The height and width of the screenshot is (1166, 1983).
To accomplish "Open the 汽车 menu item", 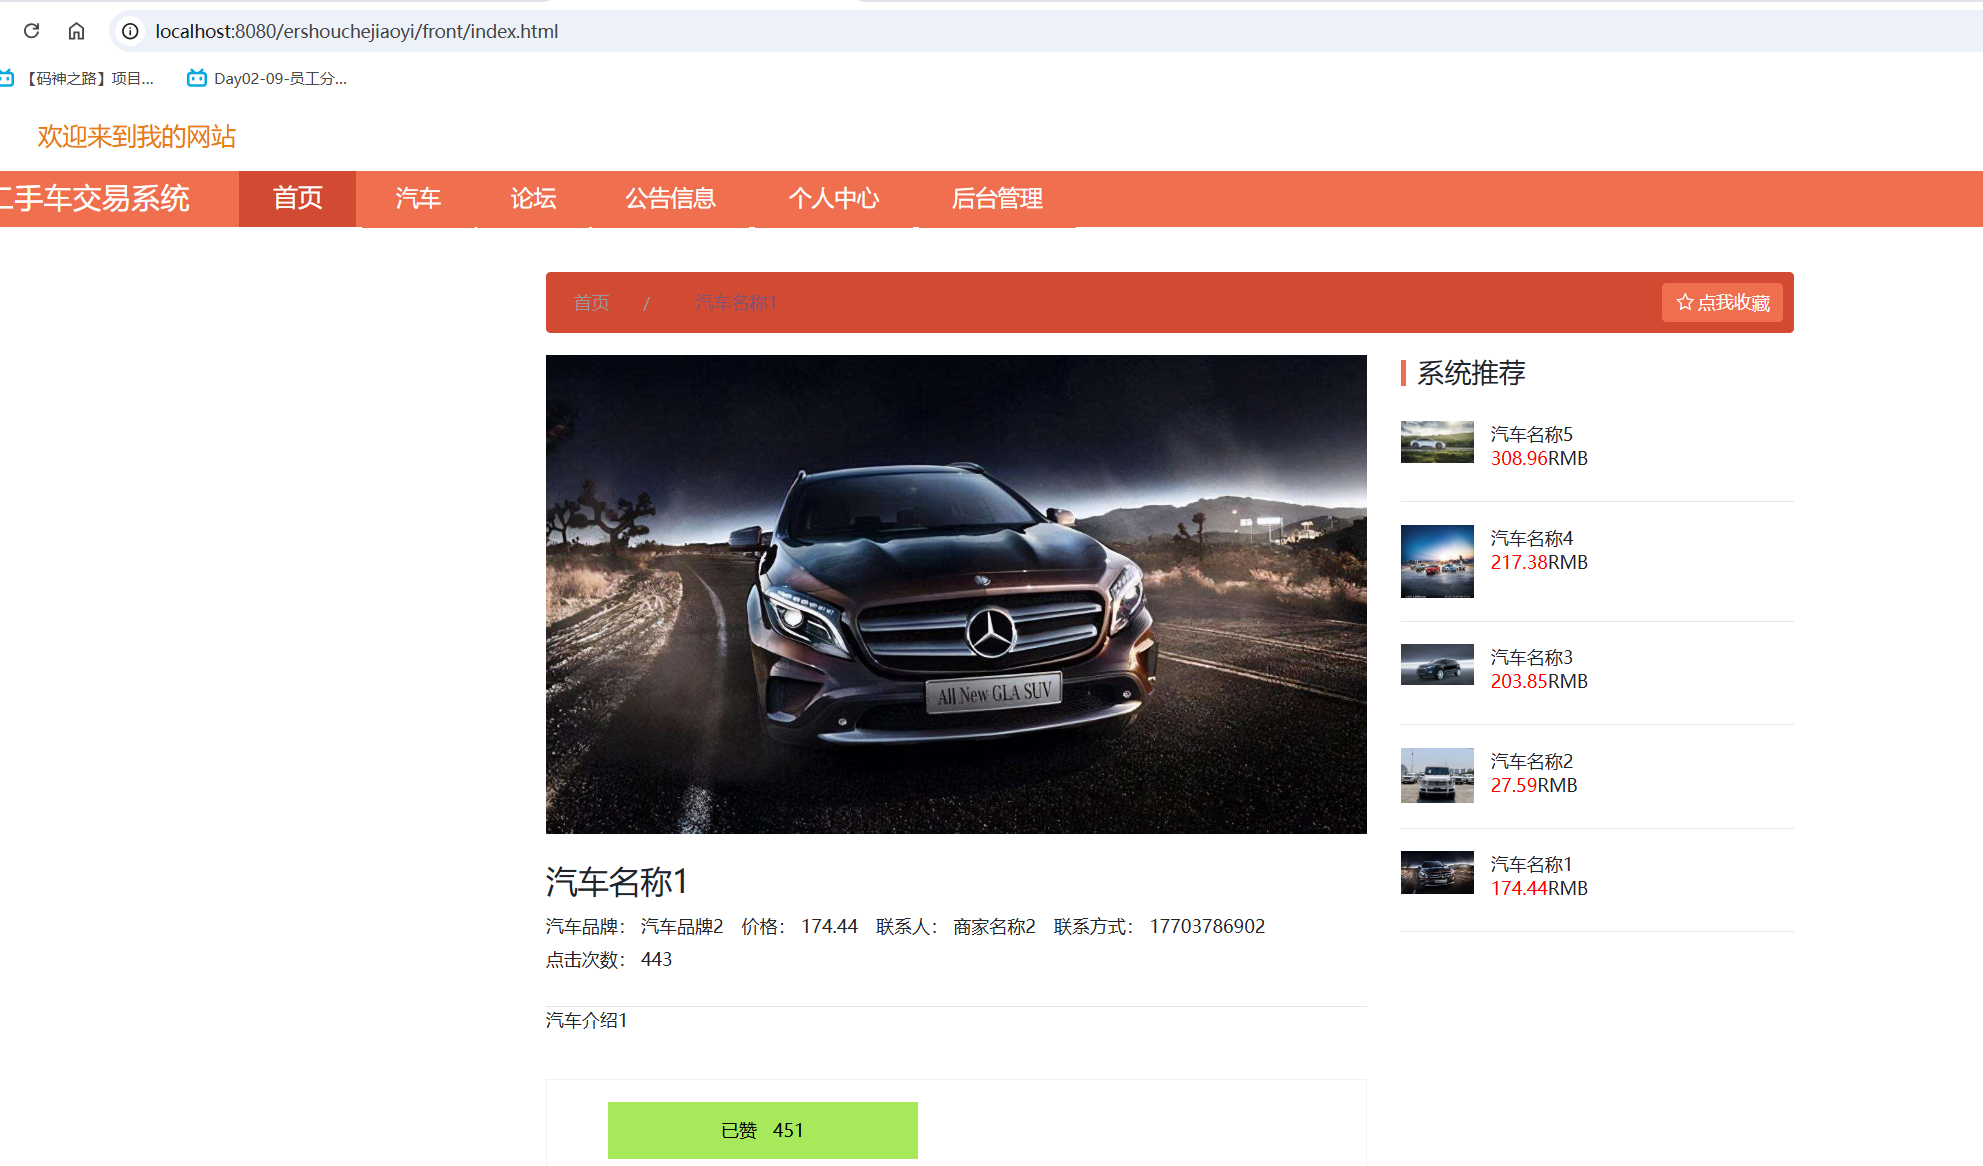I will point(418,198).
